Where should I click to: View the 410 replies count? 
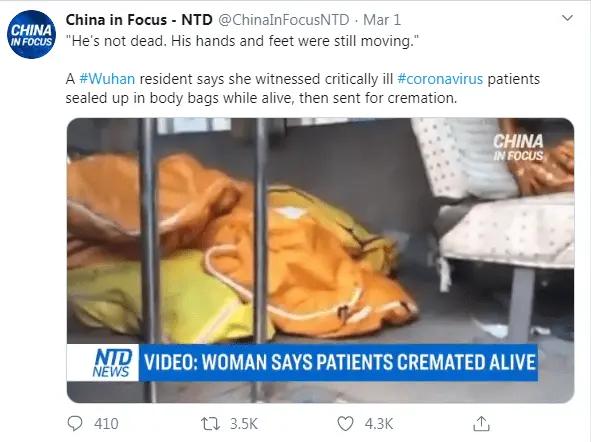(x=106, y=424)
